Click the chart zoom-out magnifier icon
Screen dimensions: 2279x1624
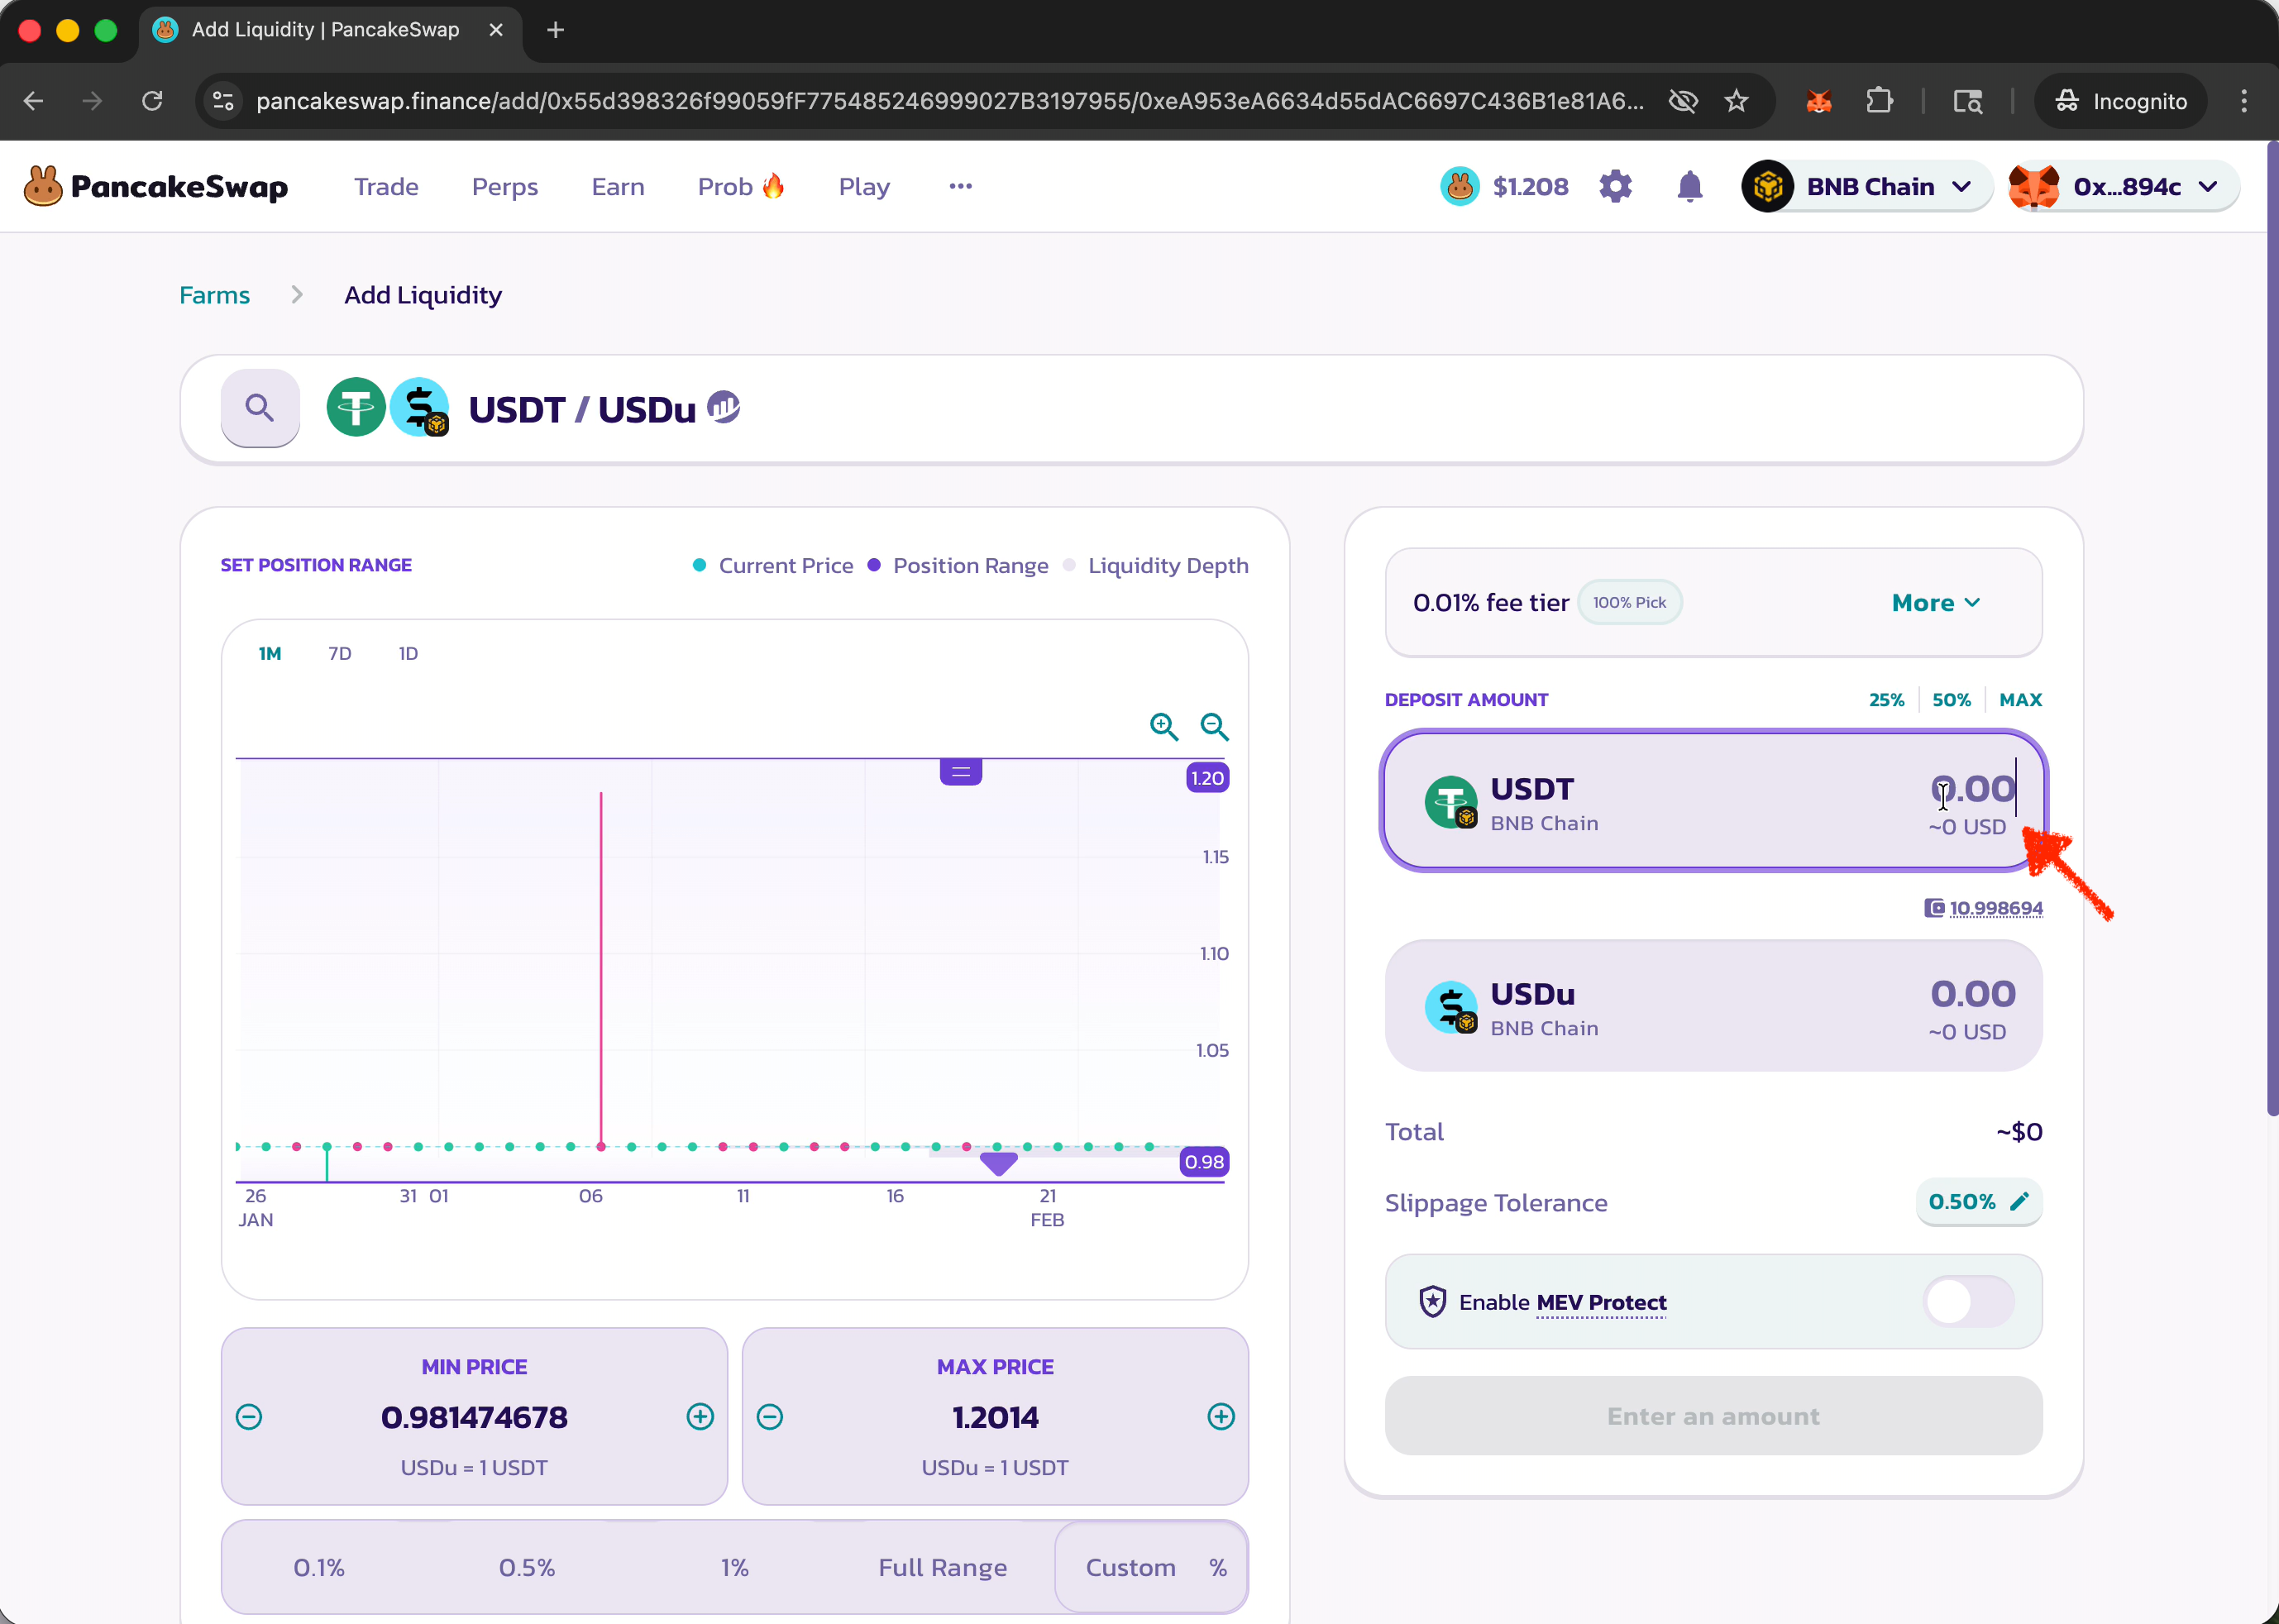click(x=1214, y=726)
